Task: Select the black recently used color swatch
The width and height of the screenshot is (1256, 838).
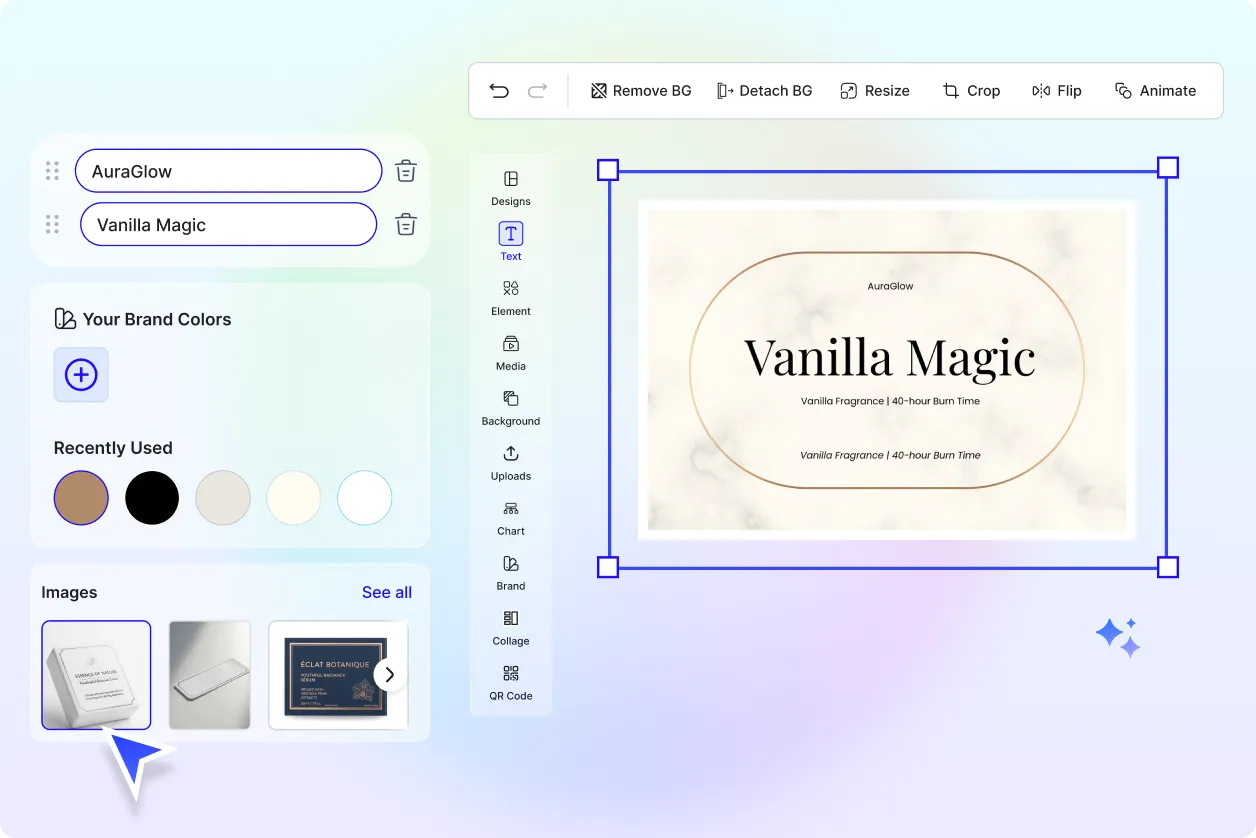Action: click(x=152, y=497)
